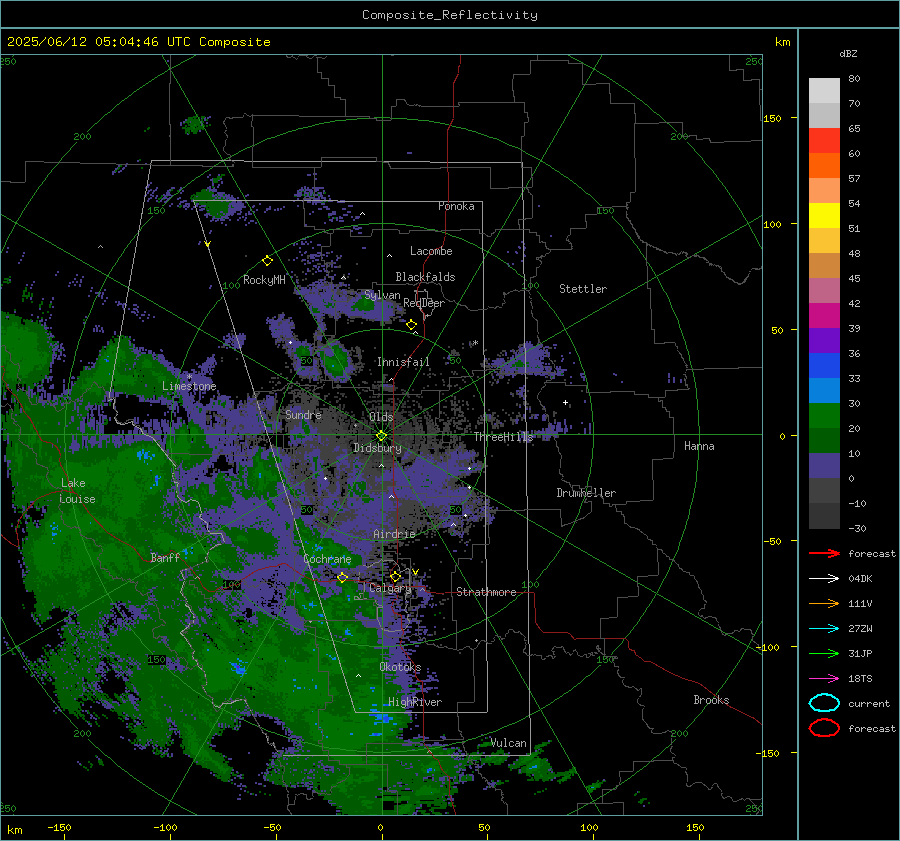
Task: Click the Hanna city label
Action: [x=699, y=445]
